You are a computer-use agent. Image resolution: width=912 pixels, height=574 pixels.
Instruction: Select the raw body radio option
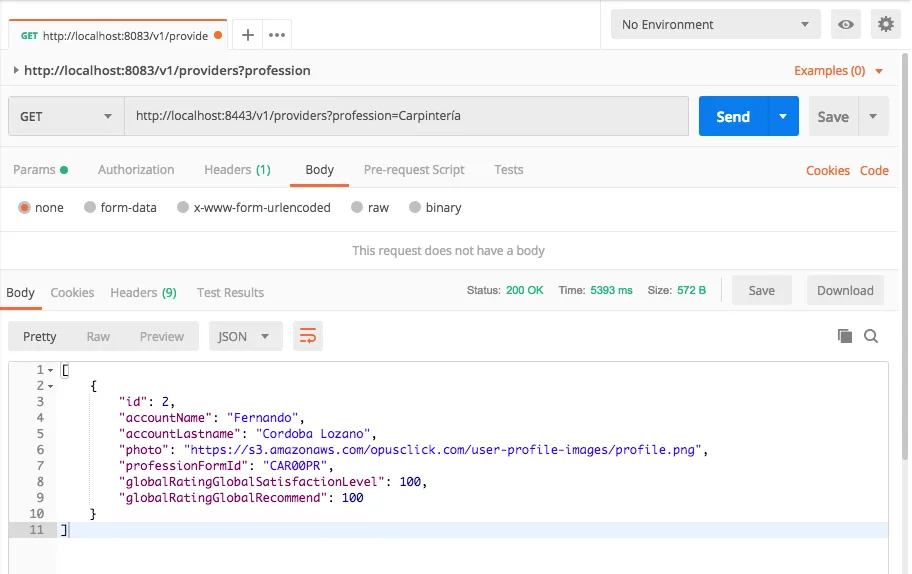pyautogui.click(x=357, y=208)
